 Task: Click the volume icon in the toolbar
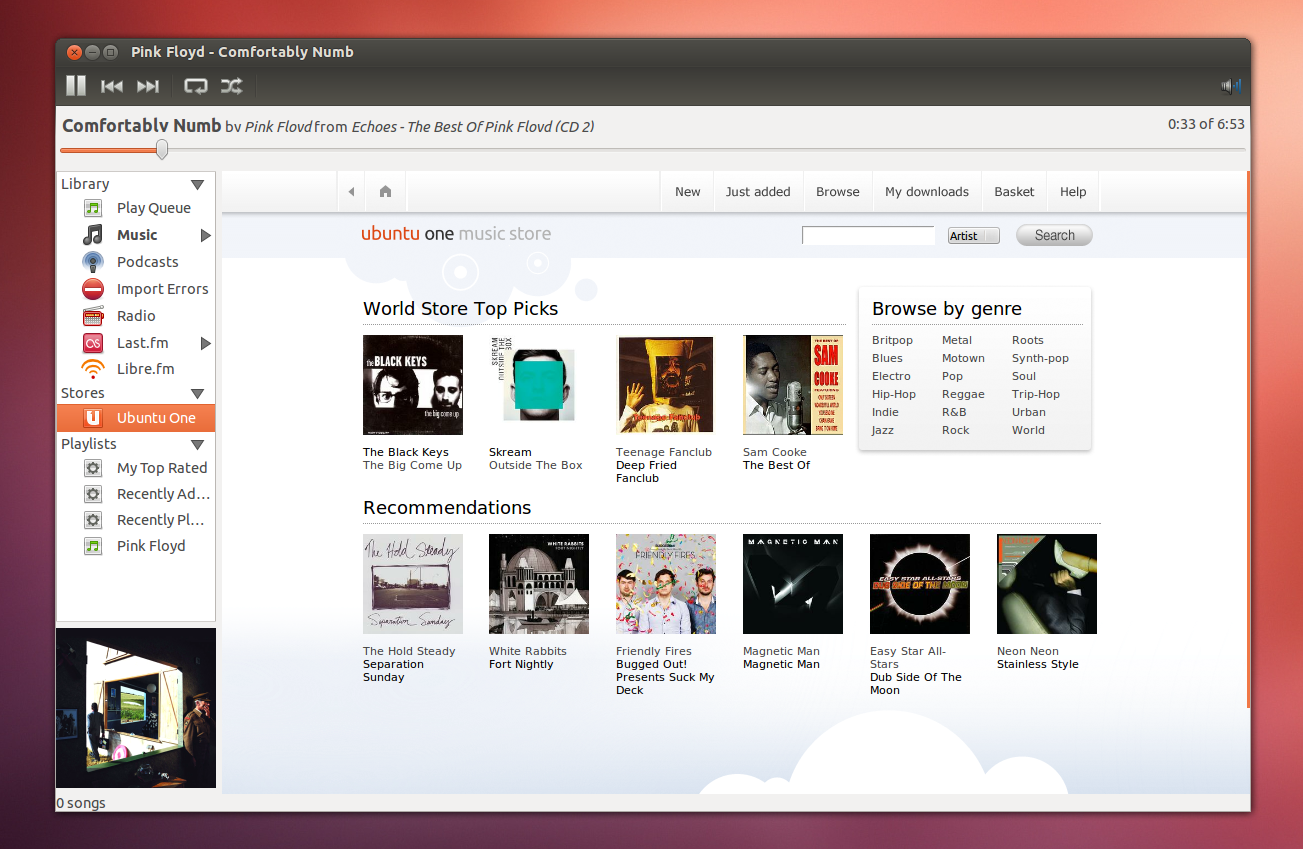(1229, 86)
